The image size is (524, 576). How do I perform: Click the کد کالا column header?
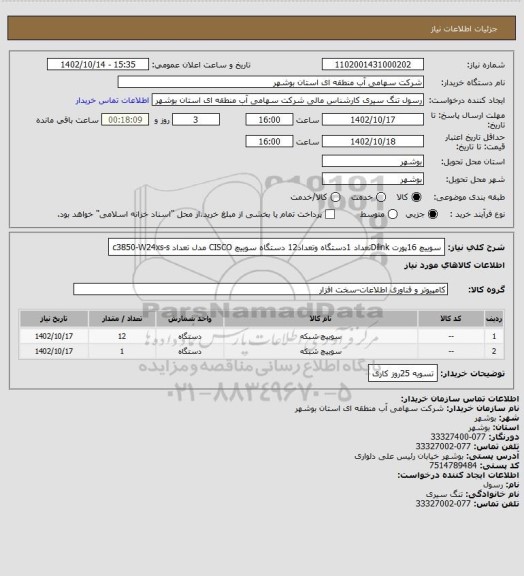(x=451, y=319)
